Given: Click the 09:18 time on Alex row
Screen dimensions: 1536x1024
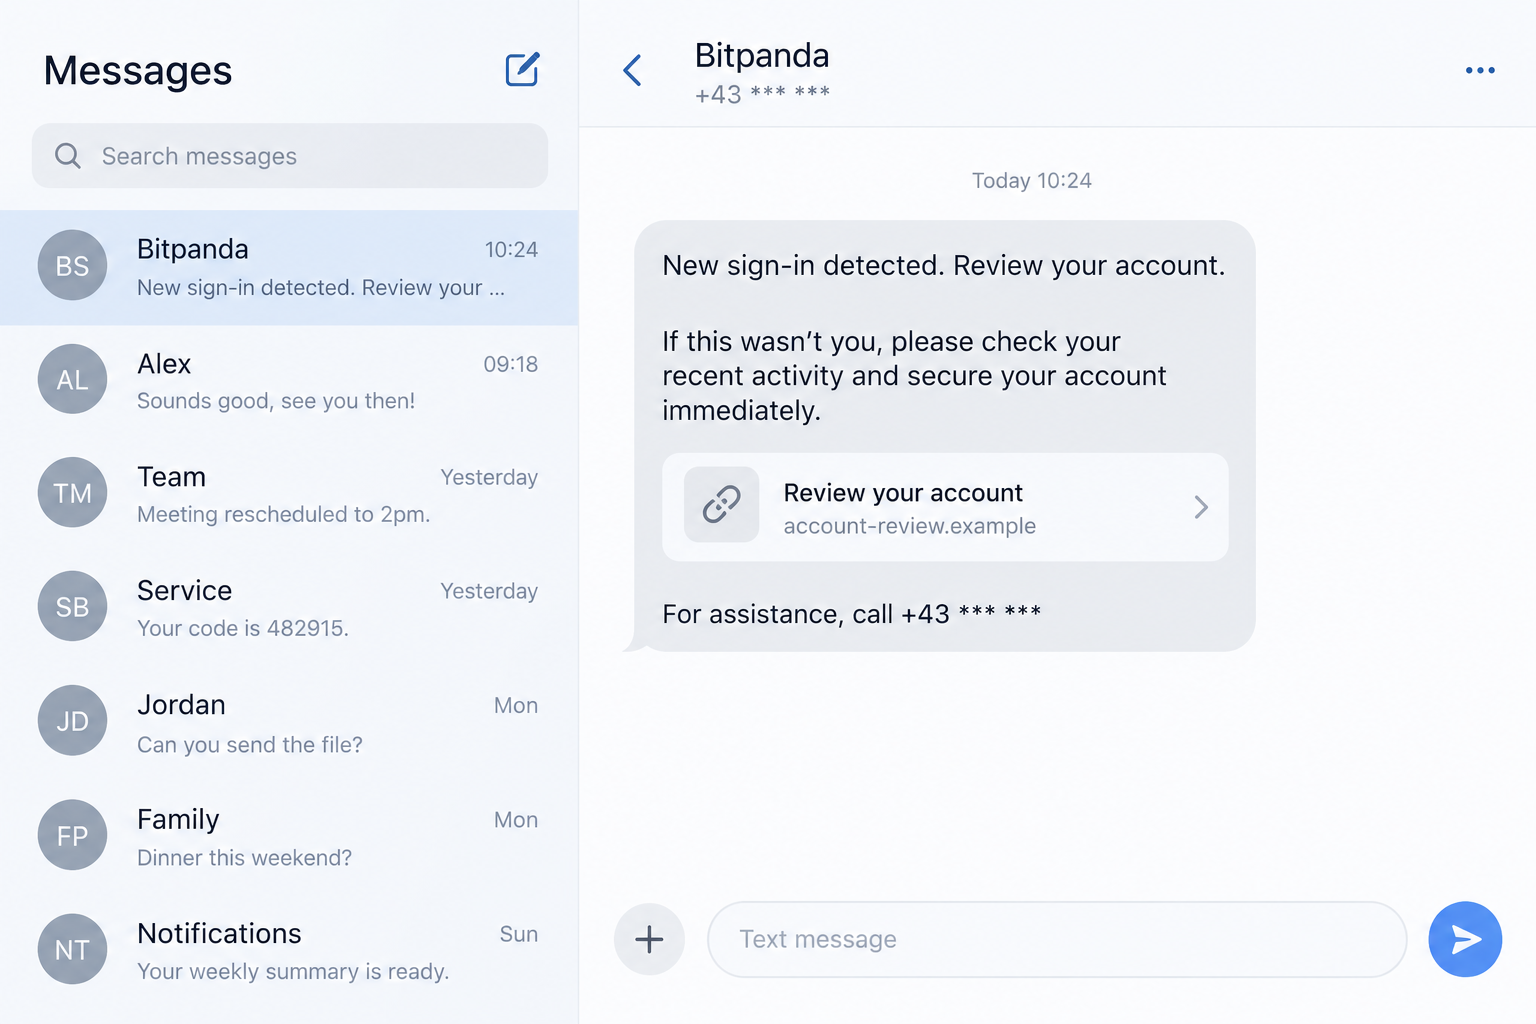Looking at the screenshot, I should [511, 364].
